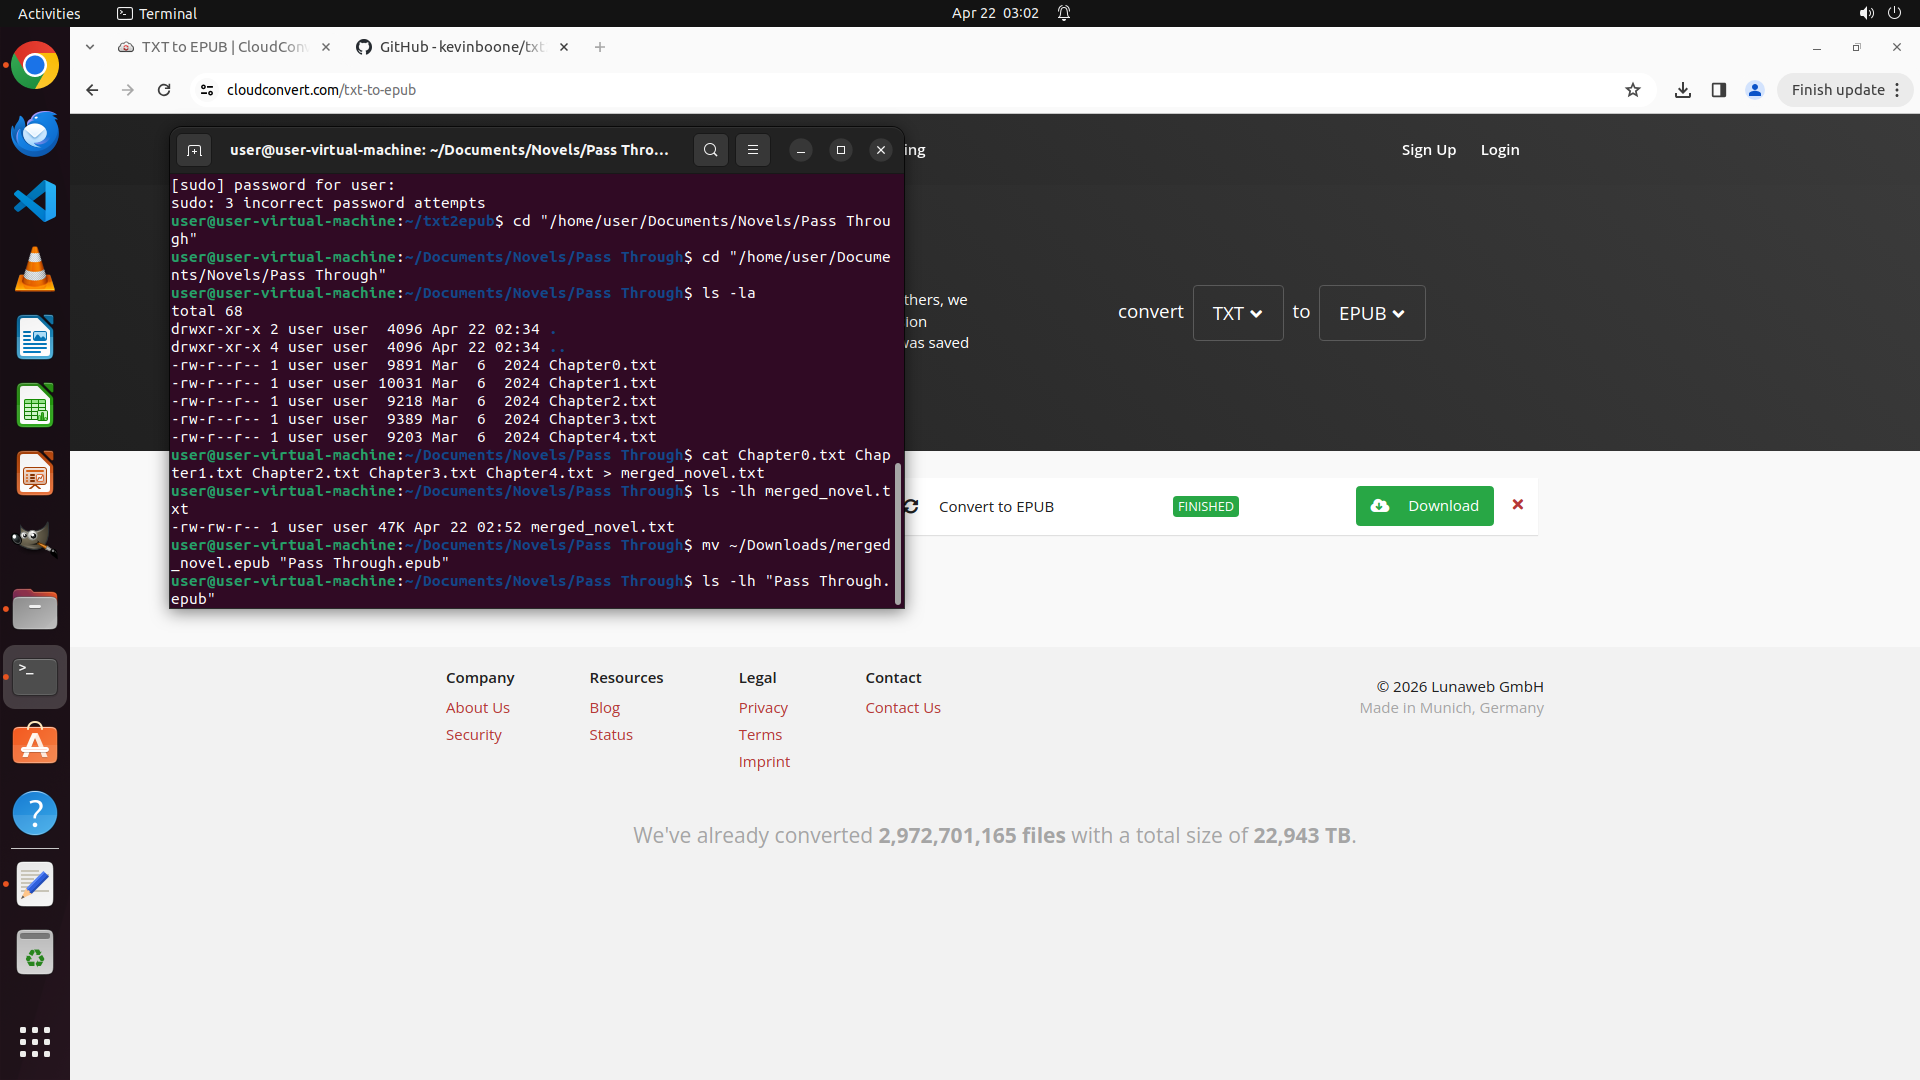The image size is (1920, 1080).
Task: Click the green Download button
Action: (1424, 506)
